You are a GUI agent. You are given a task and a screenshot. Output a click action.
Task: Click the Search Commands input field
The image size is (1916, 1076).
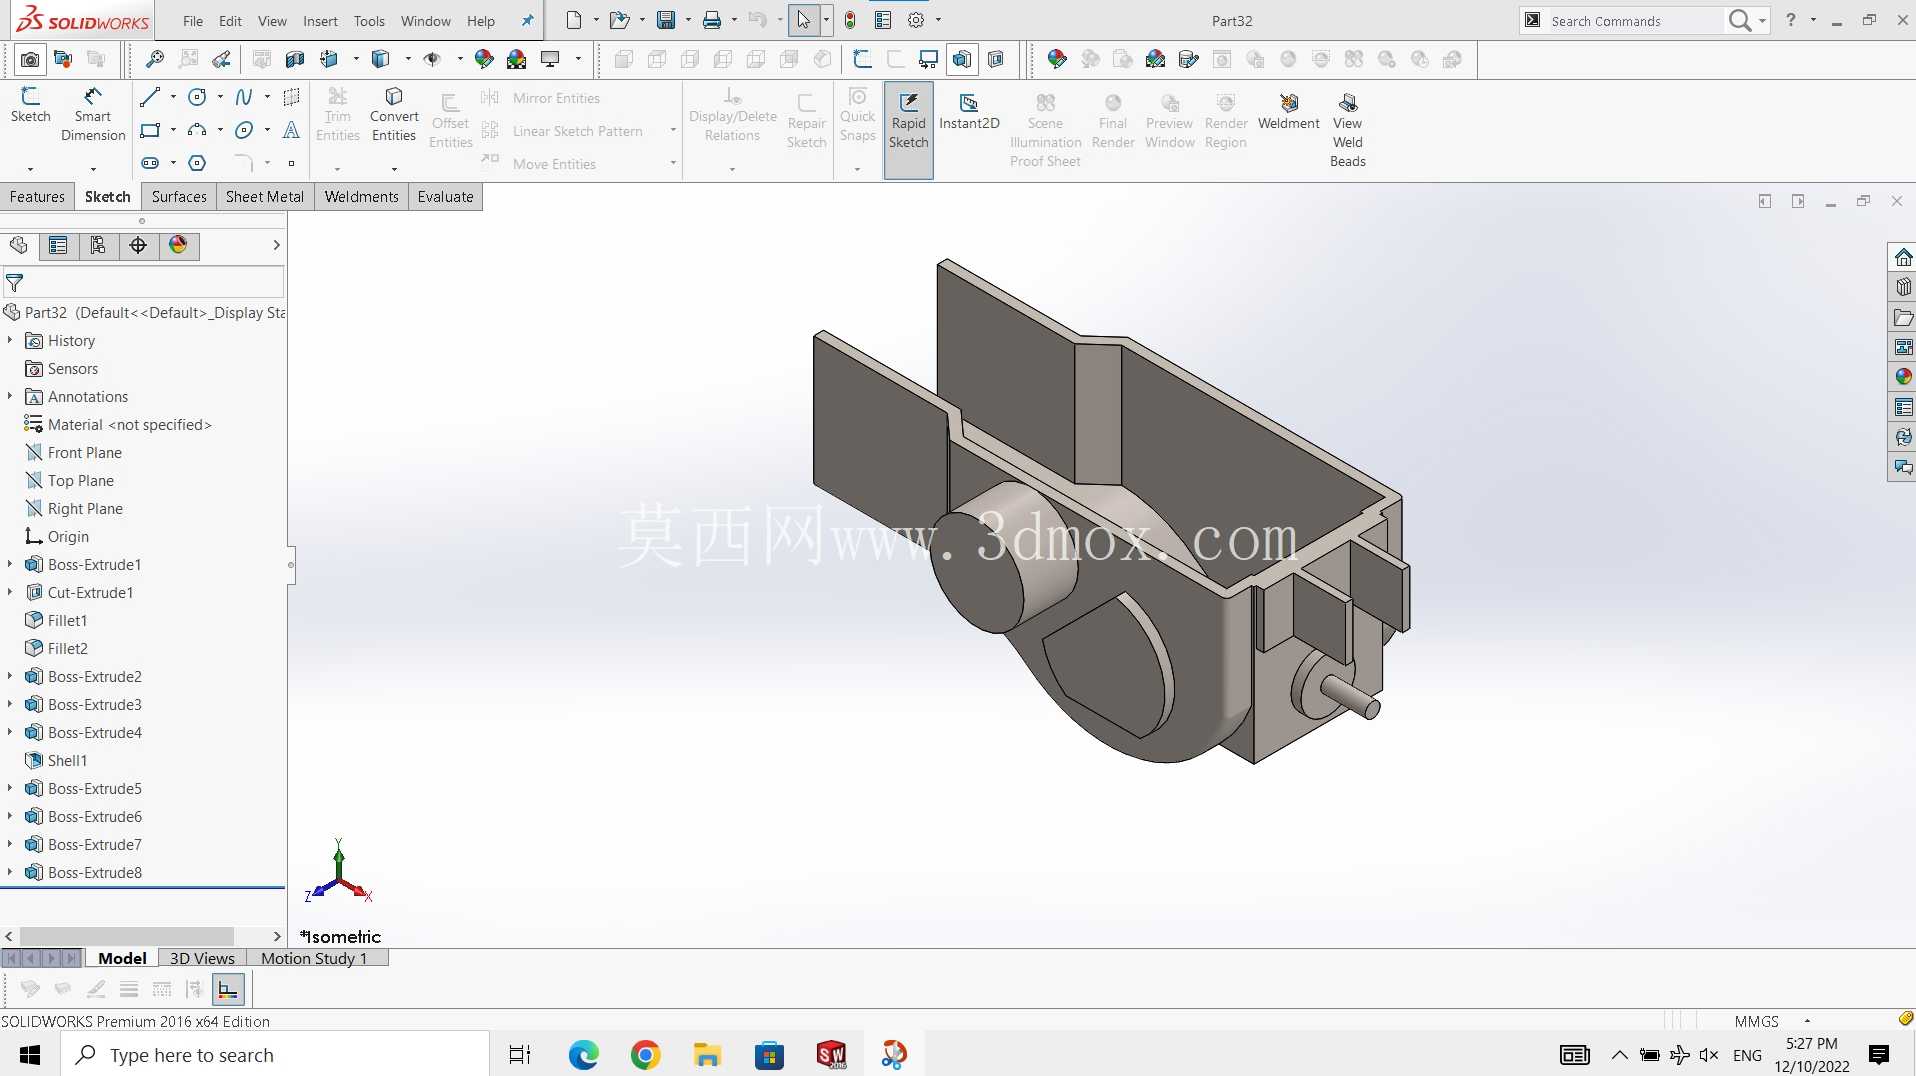point(1635,21)
